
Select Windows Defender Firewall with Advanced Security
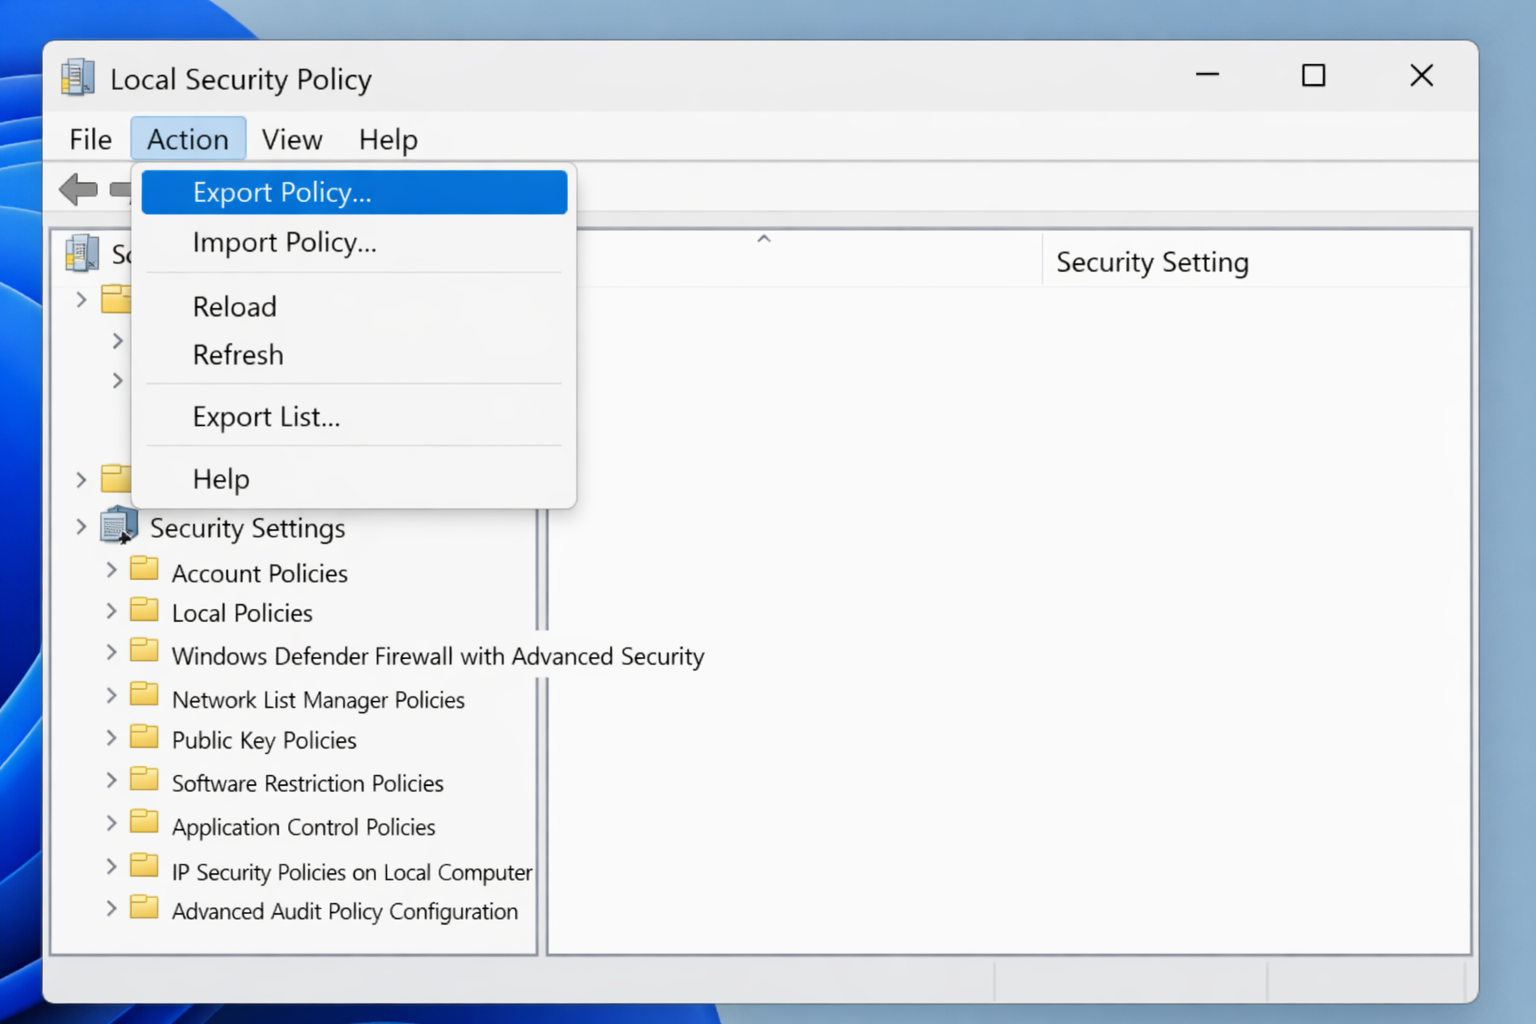click(438, 656)
